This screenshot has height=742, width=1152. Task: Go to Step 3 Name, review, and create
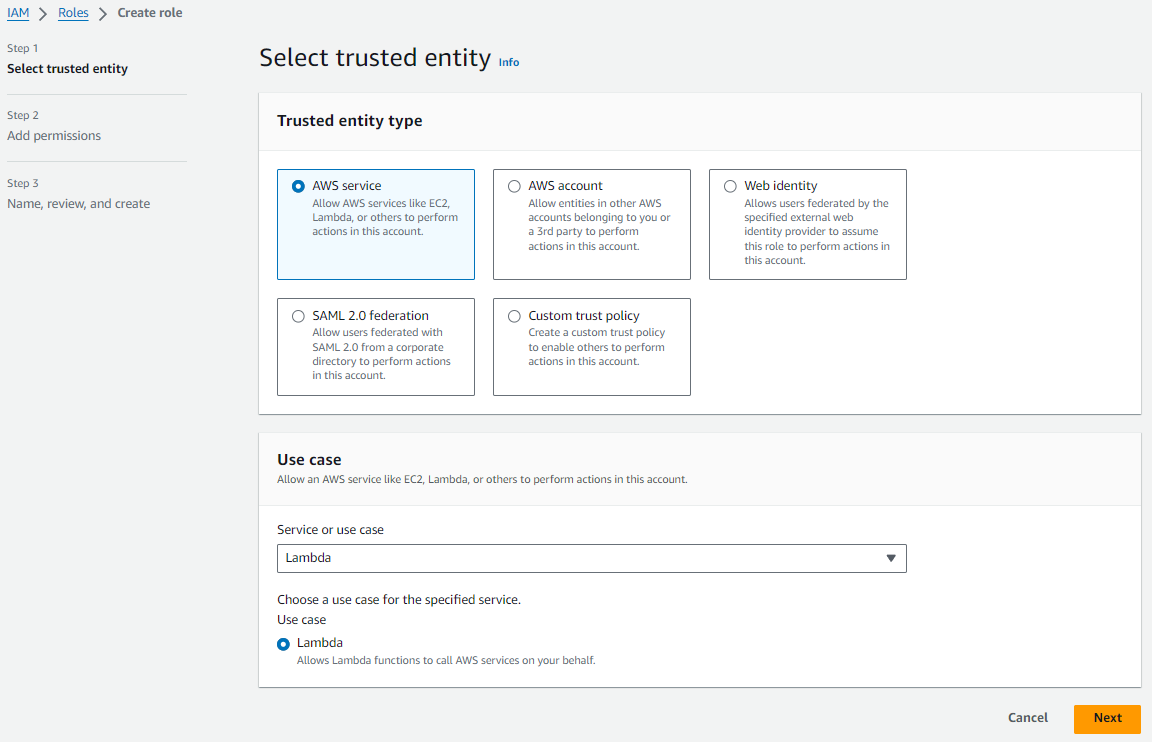point(78,202)
